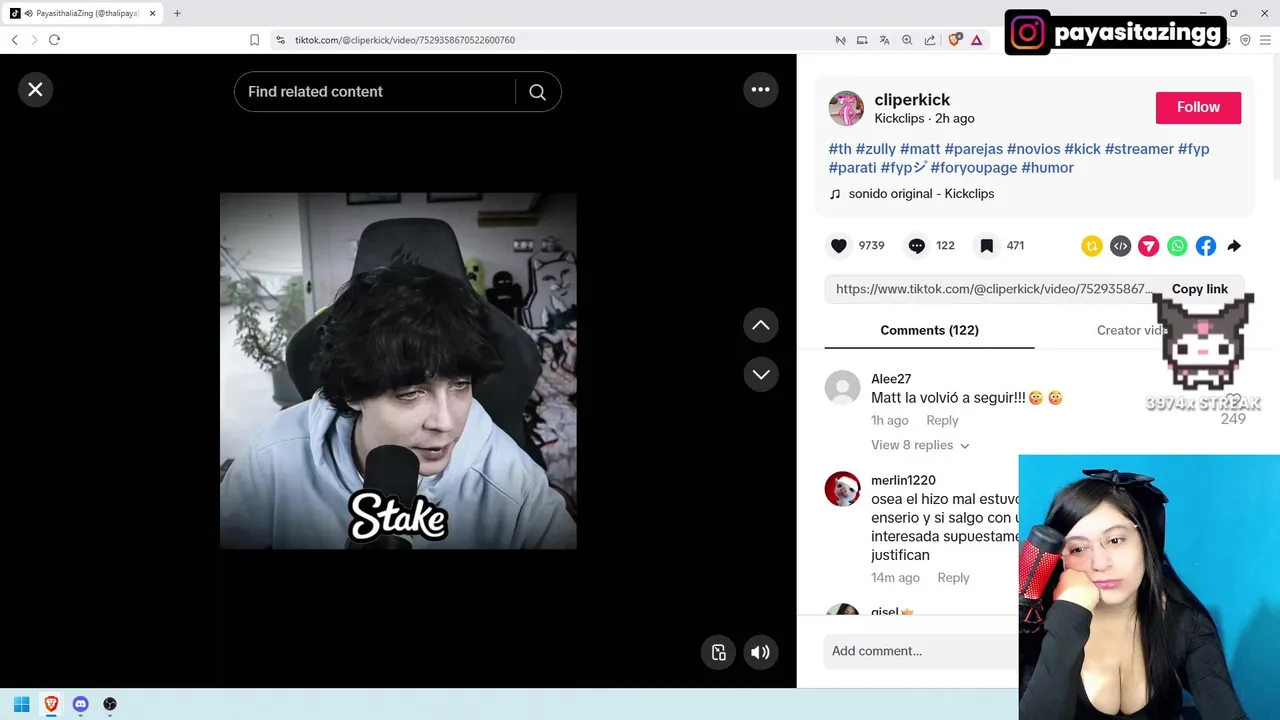1280x720 pixels.
Task: Open Discord from the taskbar
Action: (x=81, y=704)
